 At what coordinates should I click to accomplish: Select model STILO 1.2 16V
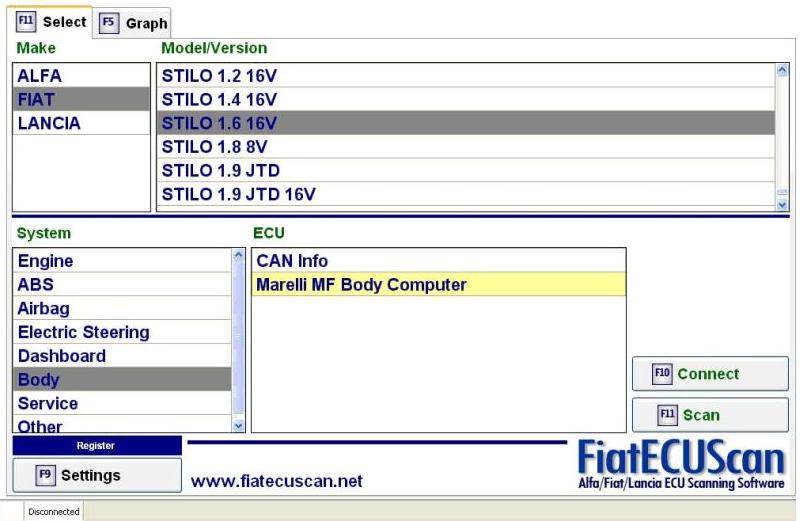466,76
